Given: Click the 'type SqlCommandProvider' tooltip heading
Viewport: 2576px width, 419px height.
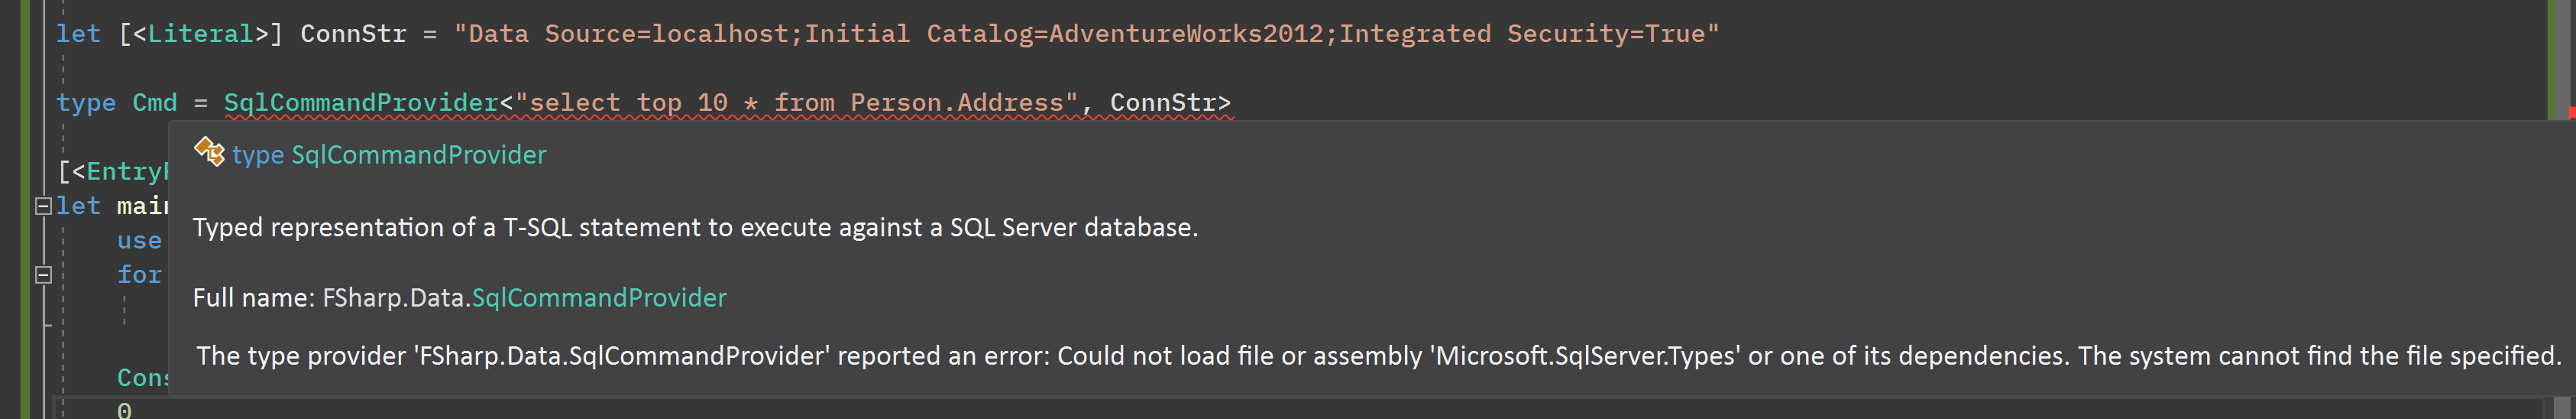Looking at the screenshot, I should tap(389, 155).
